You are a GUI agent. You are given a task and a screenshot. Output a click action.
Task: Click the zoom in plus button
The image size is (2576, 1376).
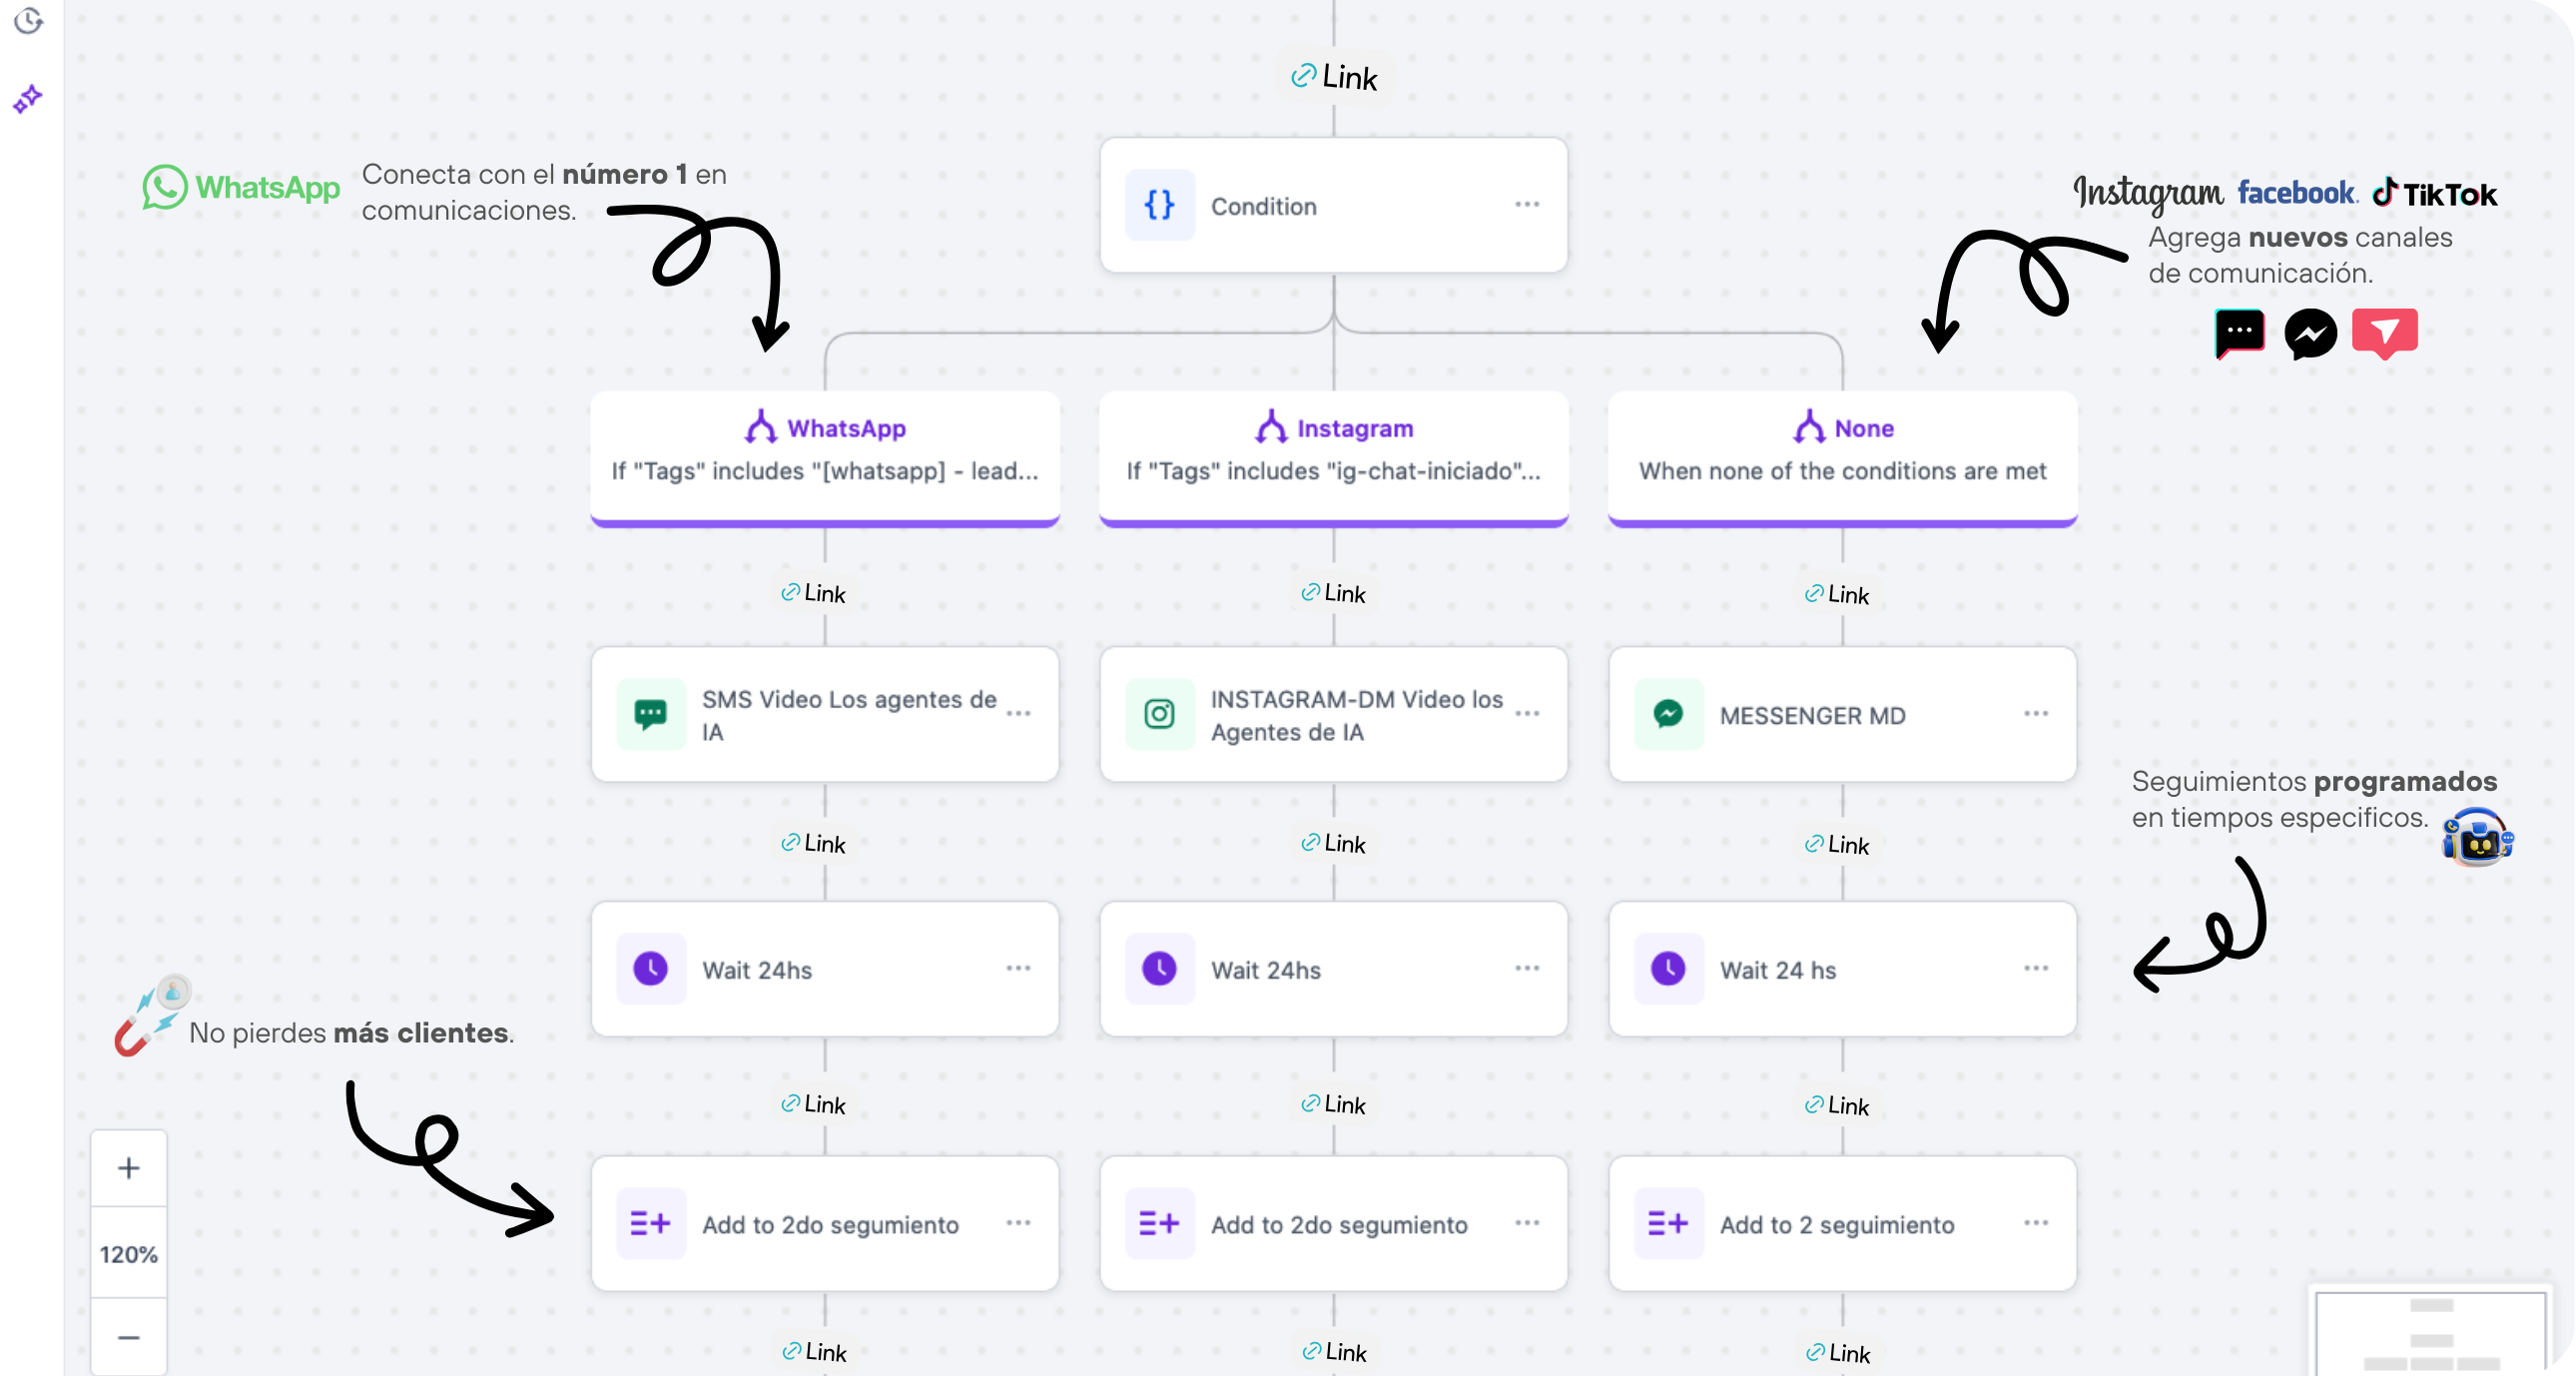[x=128, y=1167]
